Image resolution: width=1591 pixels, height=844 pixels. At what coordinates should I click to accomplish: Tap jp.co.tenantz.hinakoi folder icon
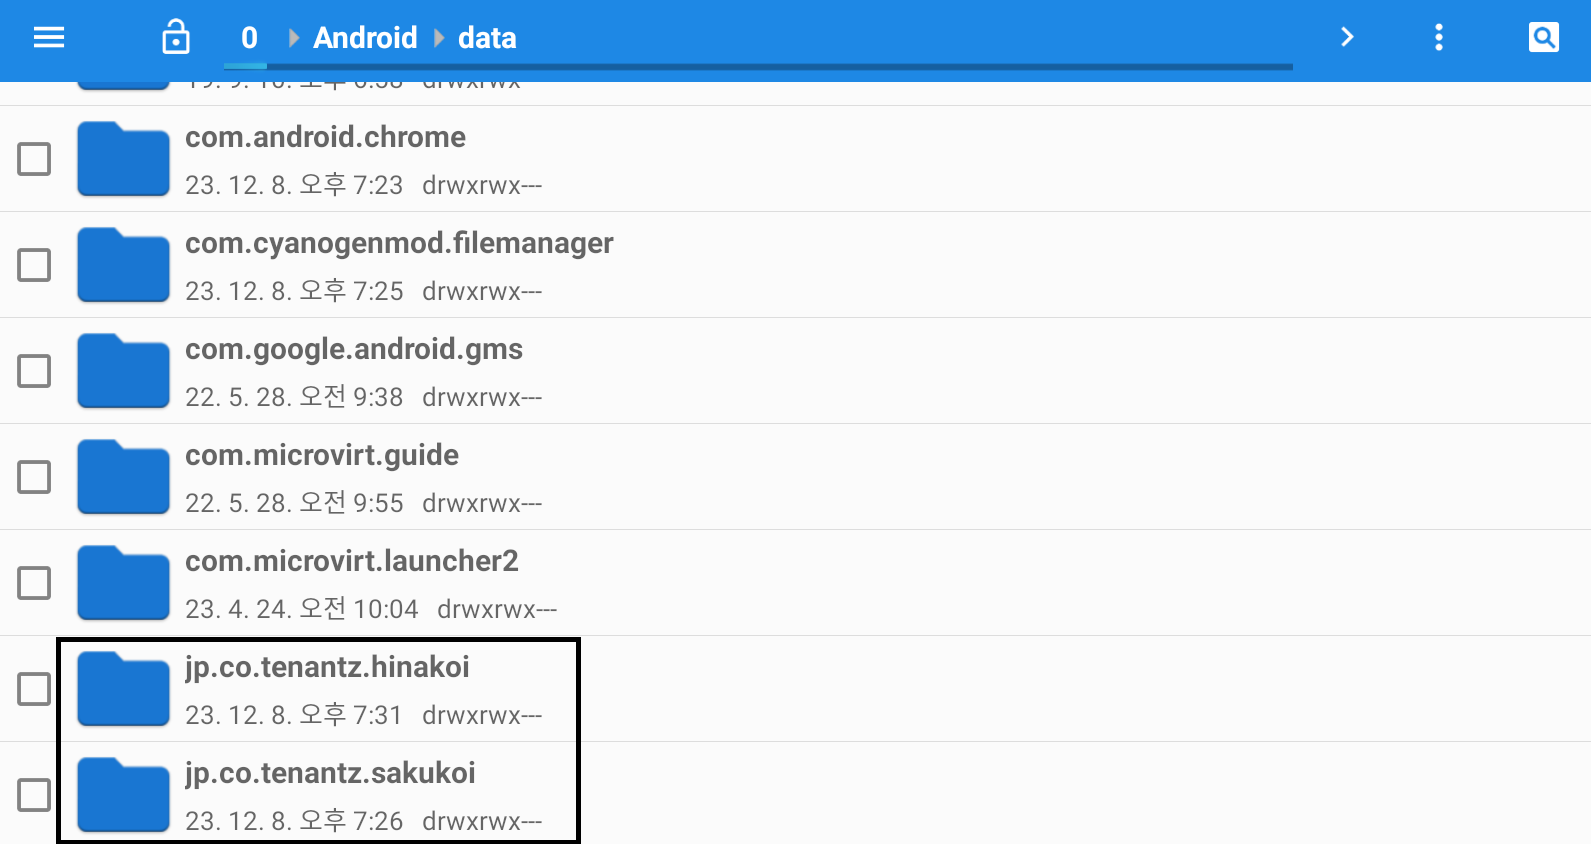pos(123,689)
